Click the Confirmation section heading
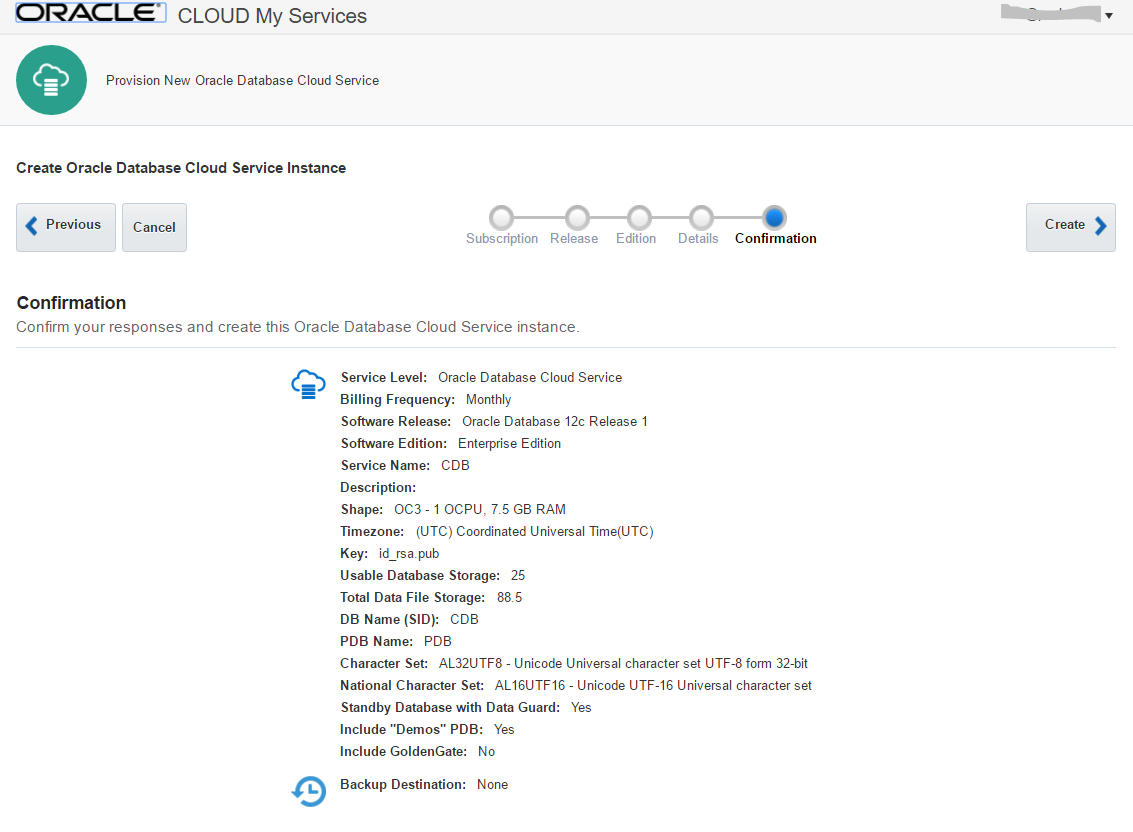This screenshot has width=1133, height=832. (x=72, y=303)
